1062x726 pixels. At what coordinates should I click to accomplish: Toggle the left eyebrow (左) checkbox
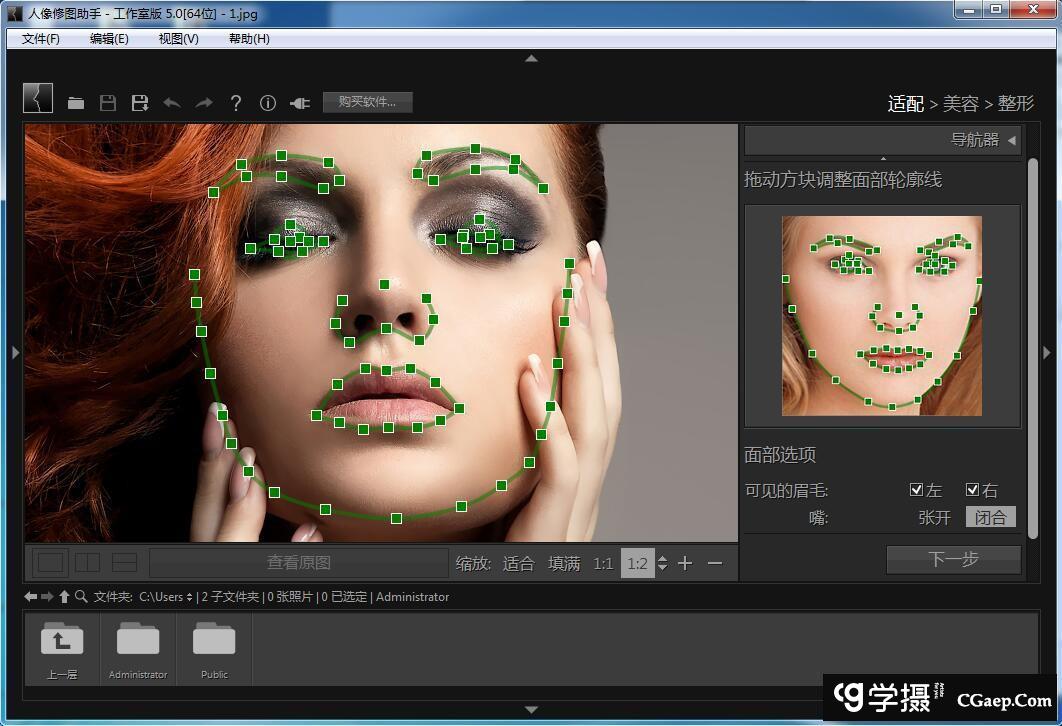click(916, 490)
